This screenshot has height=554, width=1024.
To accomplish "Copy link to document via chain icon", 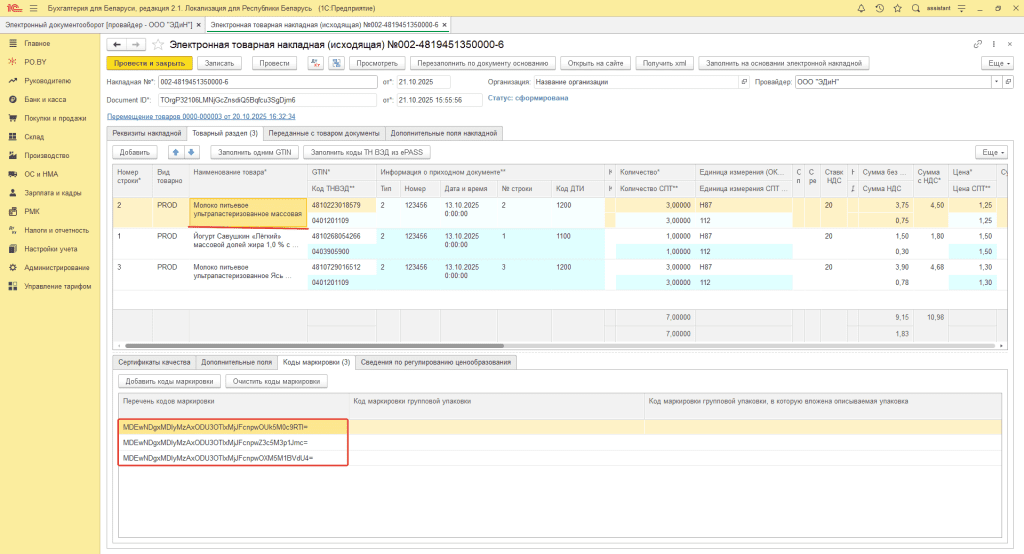I will point(977,44).
